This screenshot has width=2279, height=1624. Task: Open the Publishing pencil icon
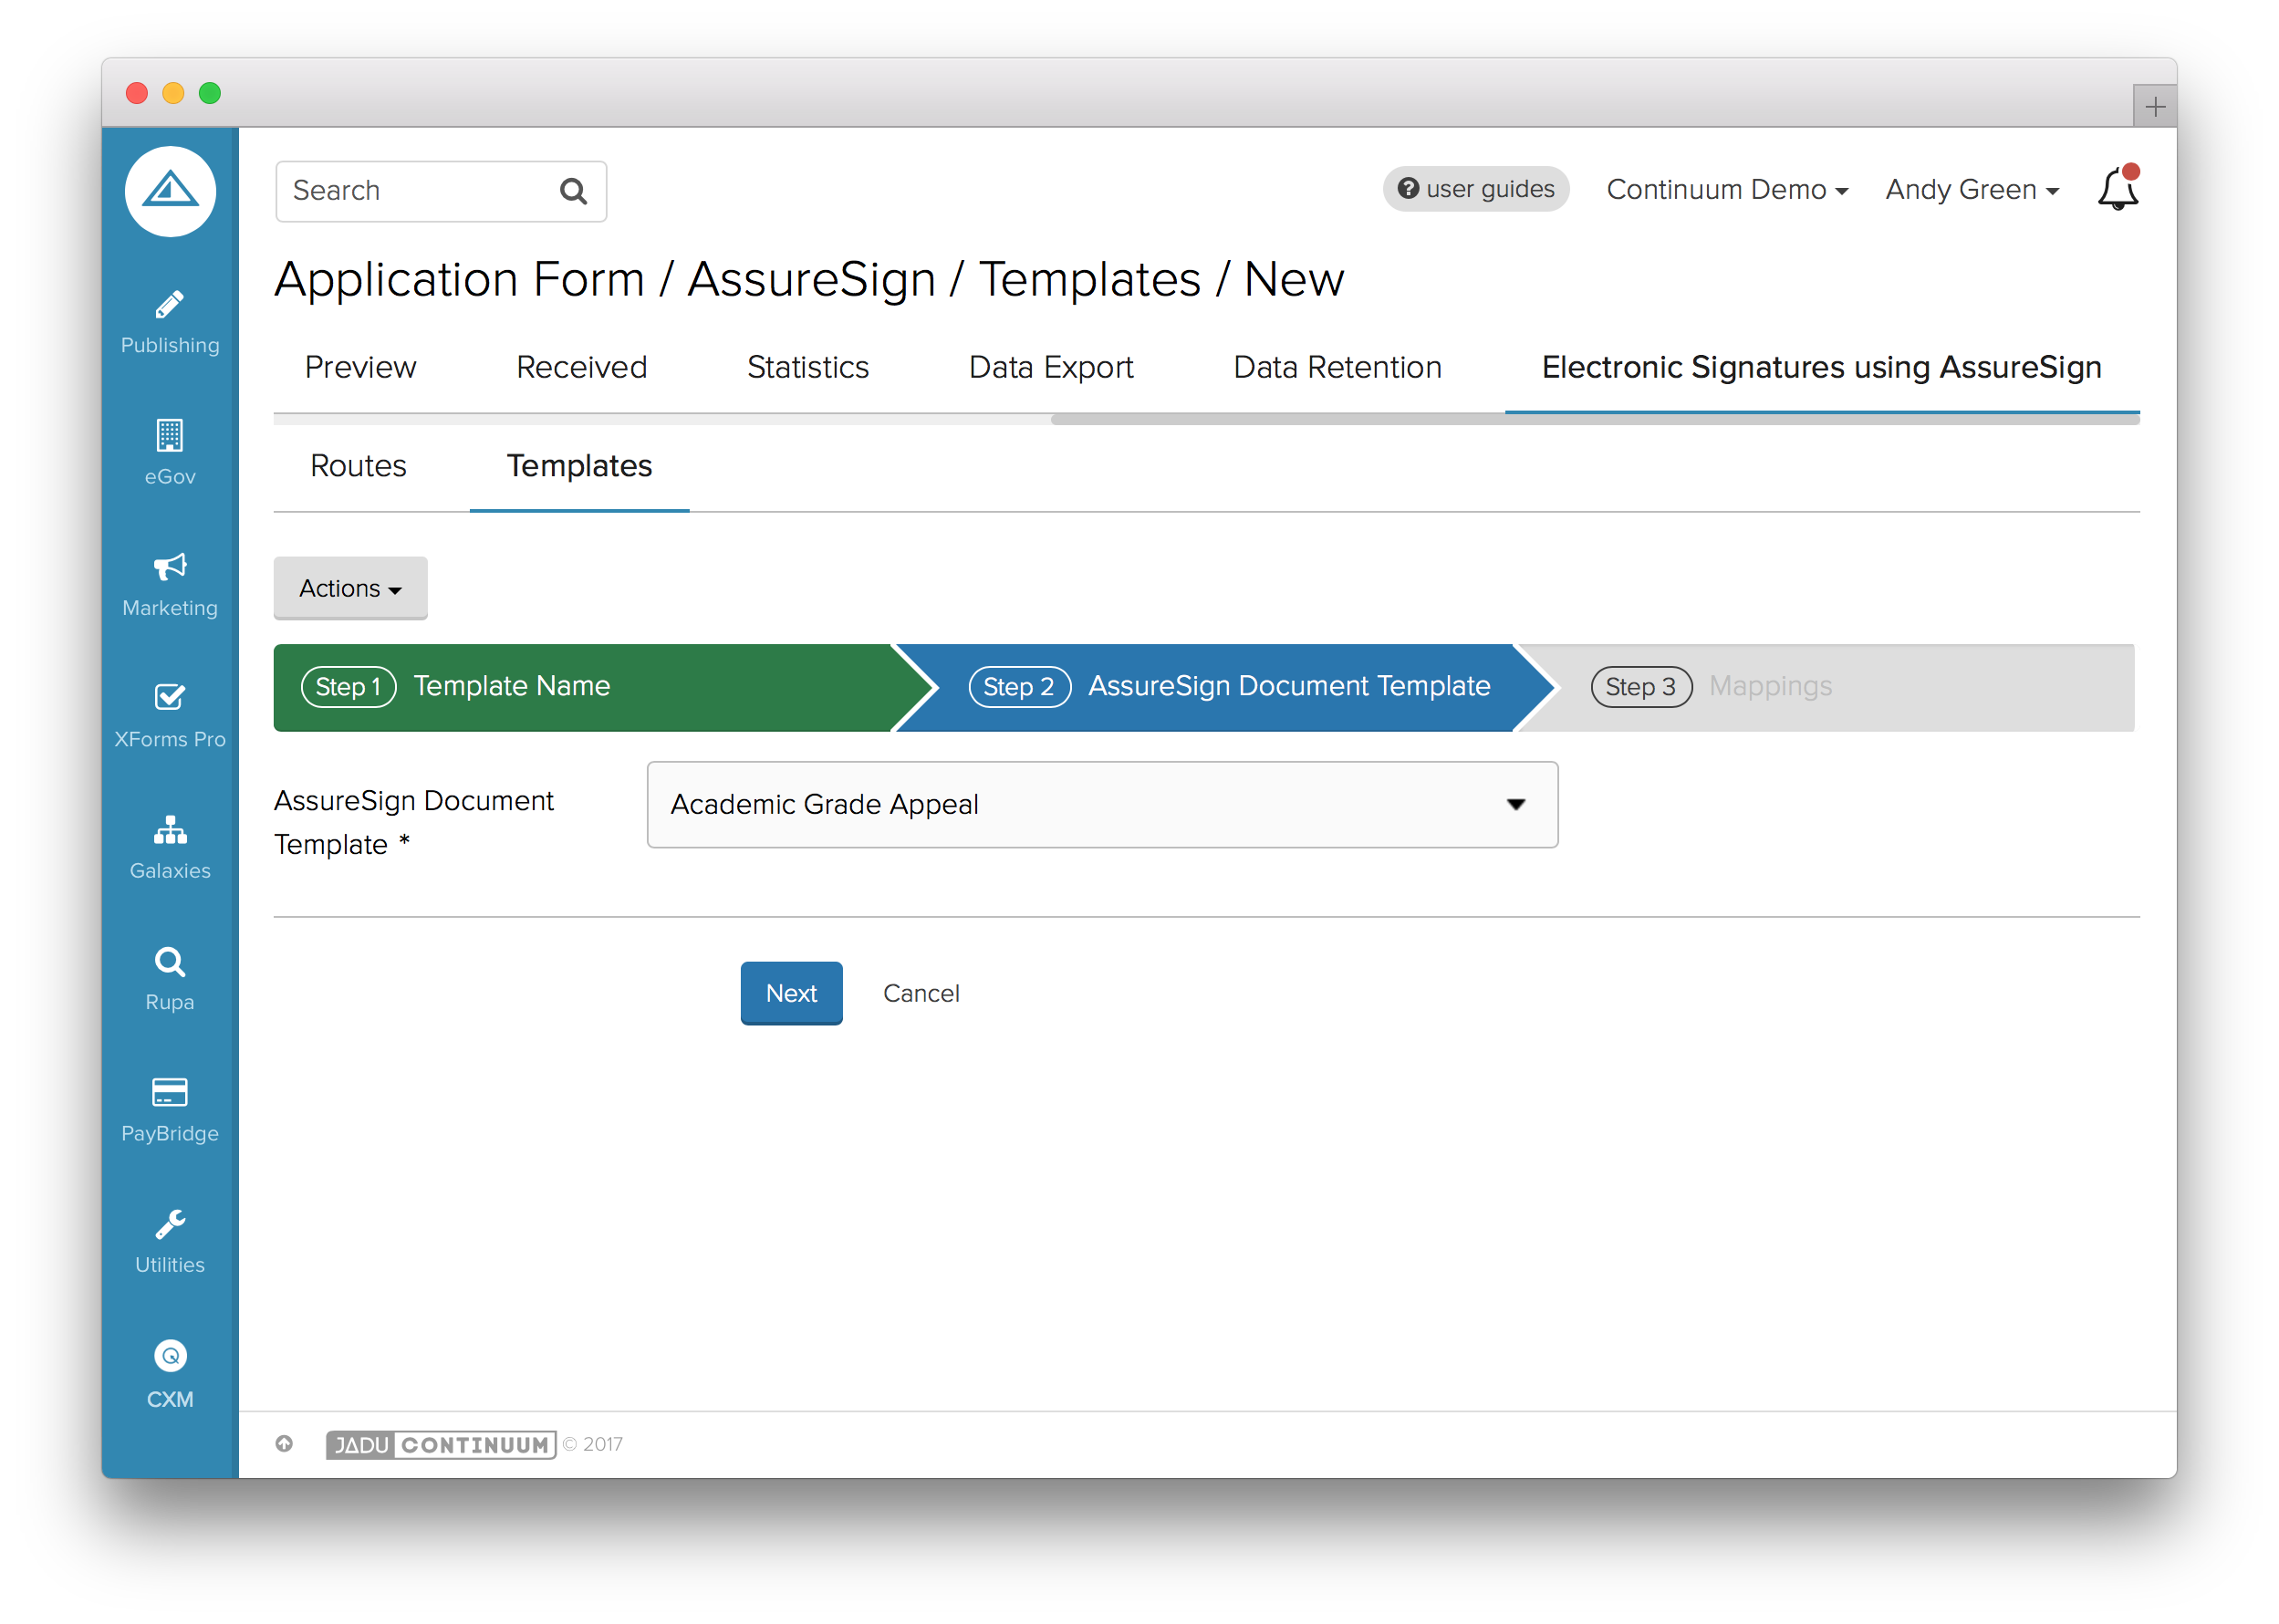pyautogui.click(x=169, y=305)
